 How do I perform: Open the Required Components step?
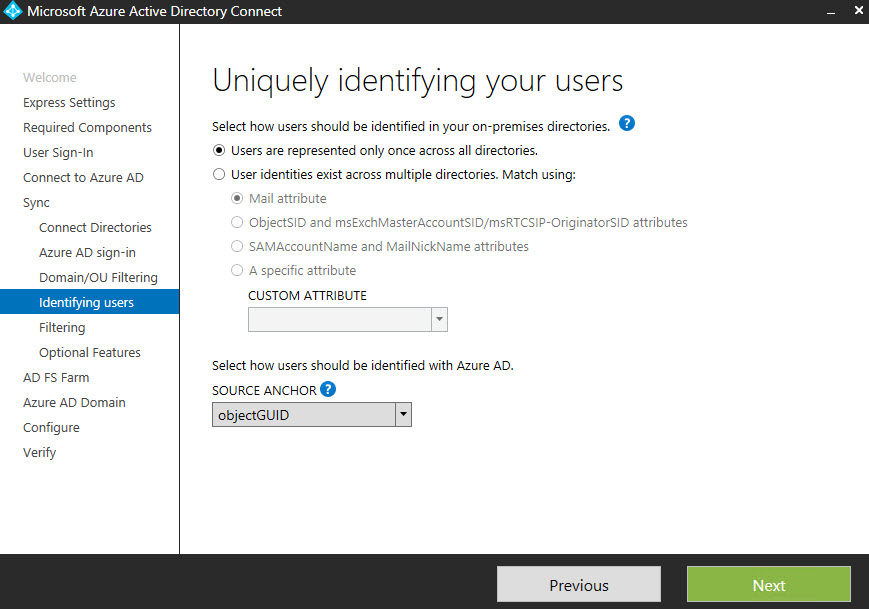(87, 128)
